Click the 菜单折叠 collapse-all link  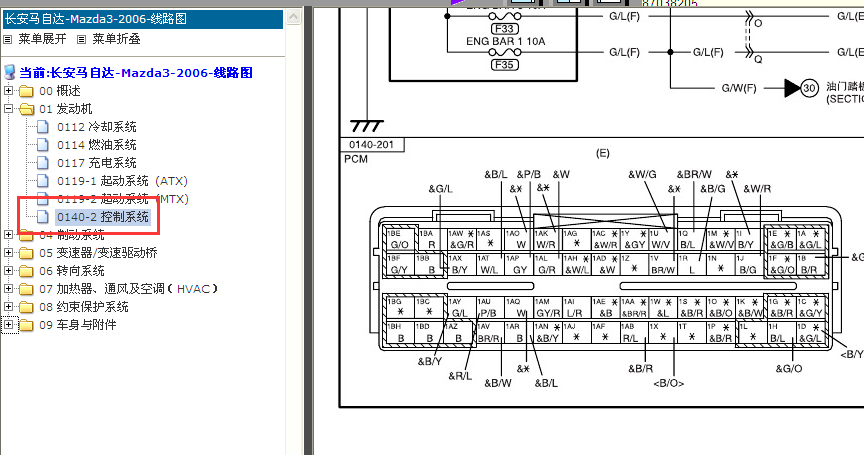(116, 39)
